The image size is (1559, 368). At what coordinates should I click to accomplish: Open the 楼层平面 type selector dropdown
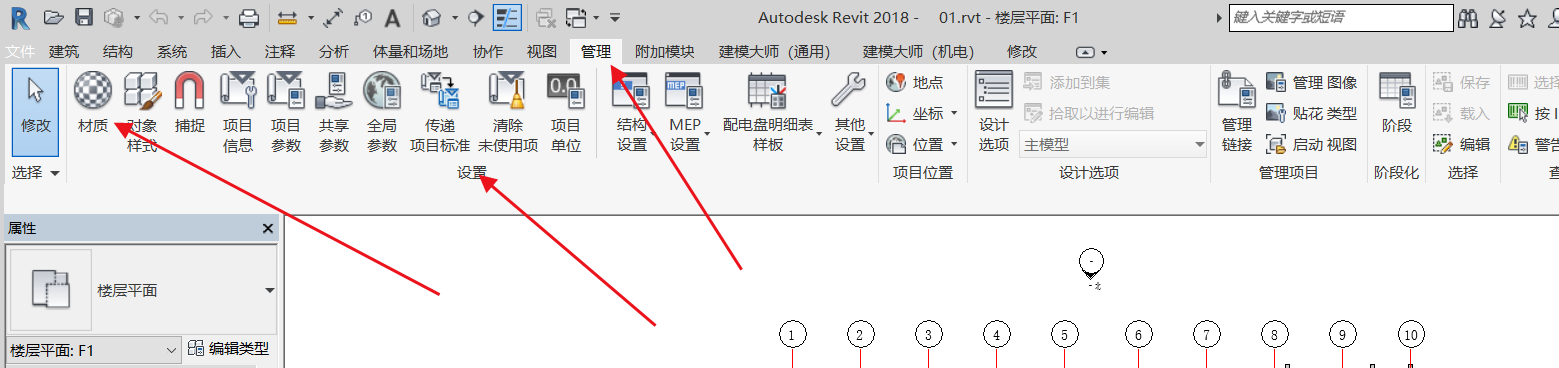(x=269, y=291)
